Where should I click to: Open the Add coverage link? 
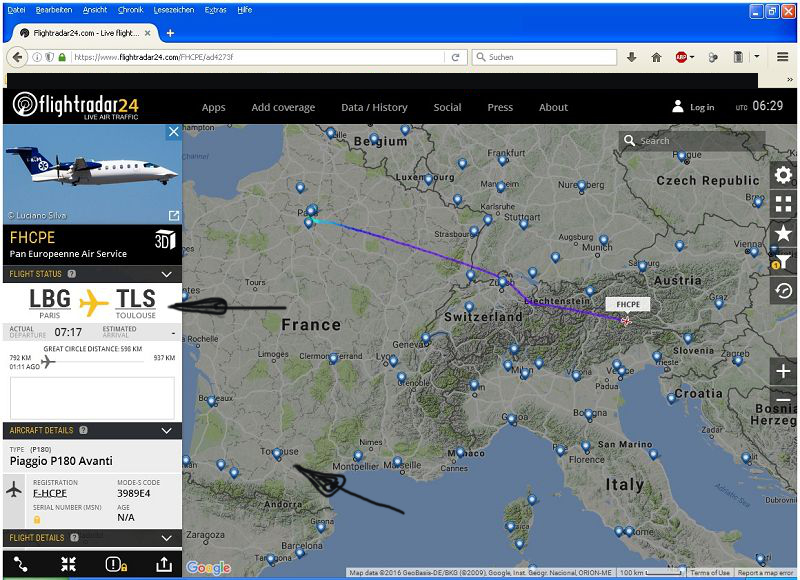283,107
